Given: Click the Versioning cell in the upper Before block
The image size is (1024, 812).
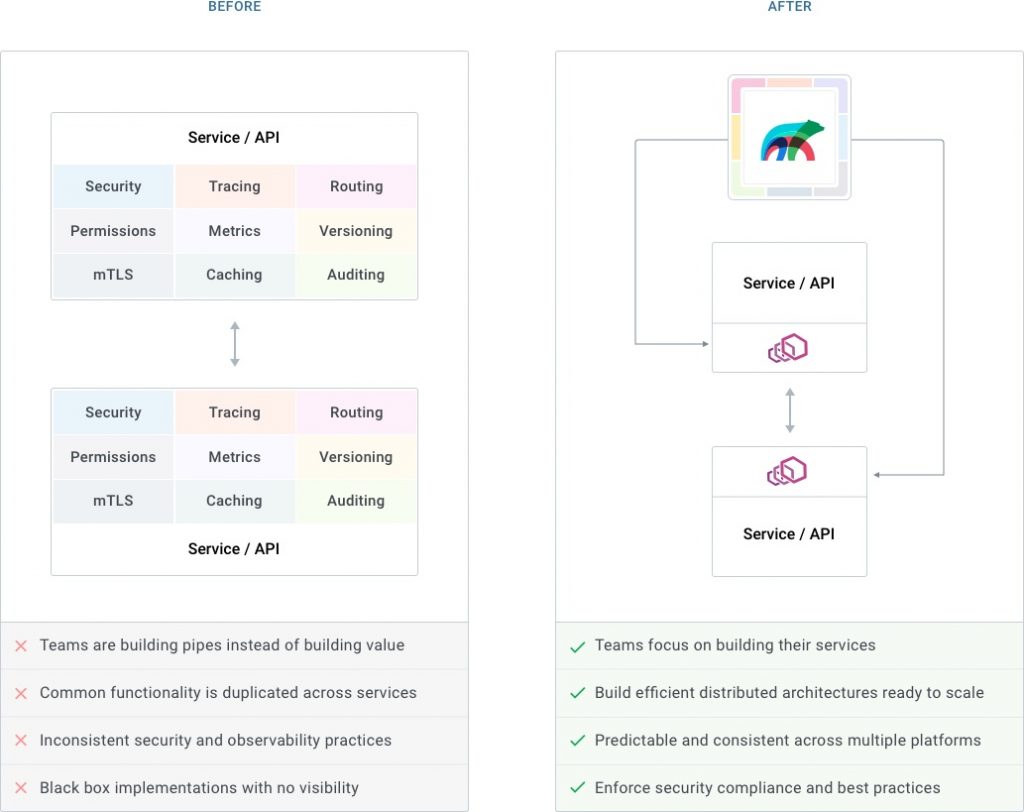Looking at the screenshot, I should pyautogui.click(x=356, y=231).
